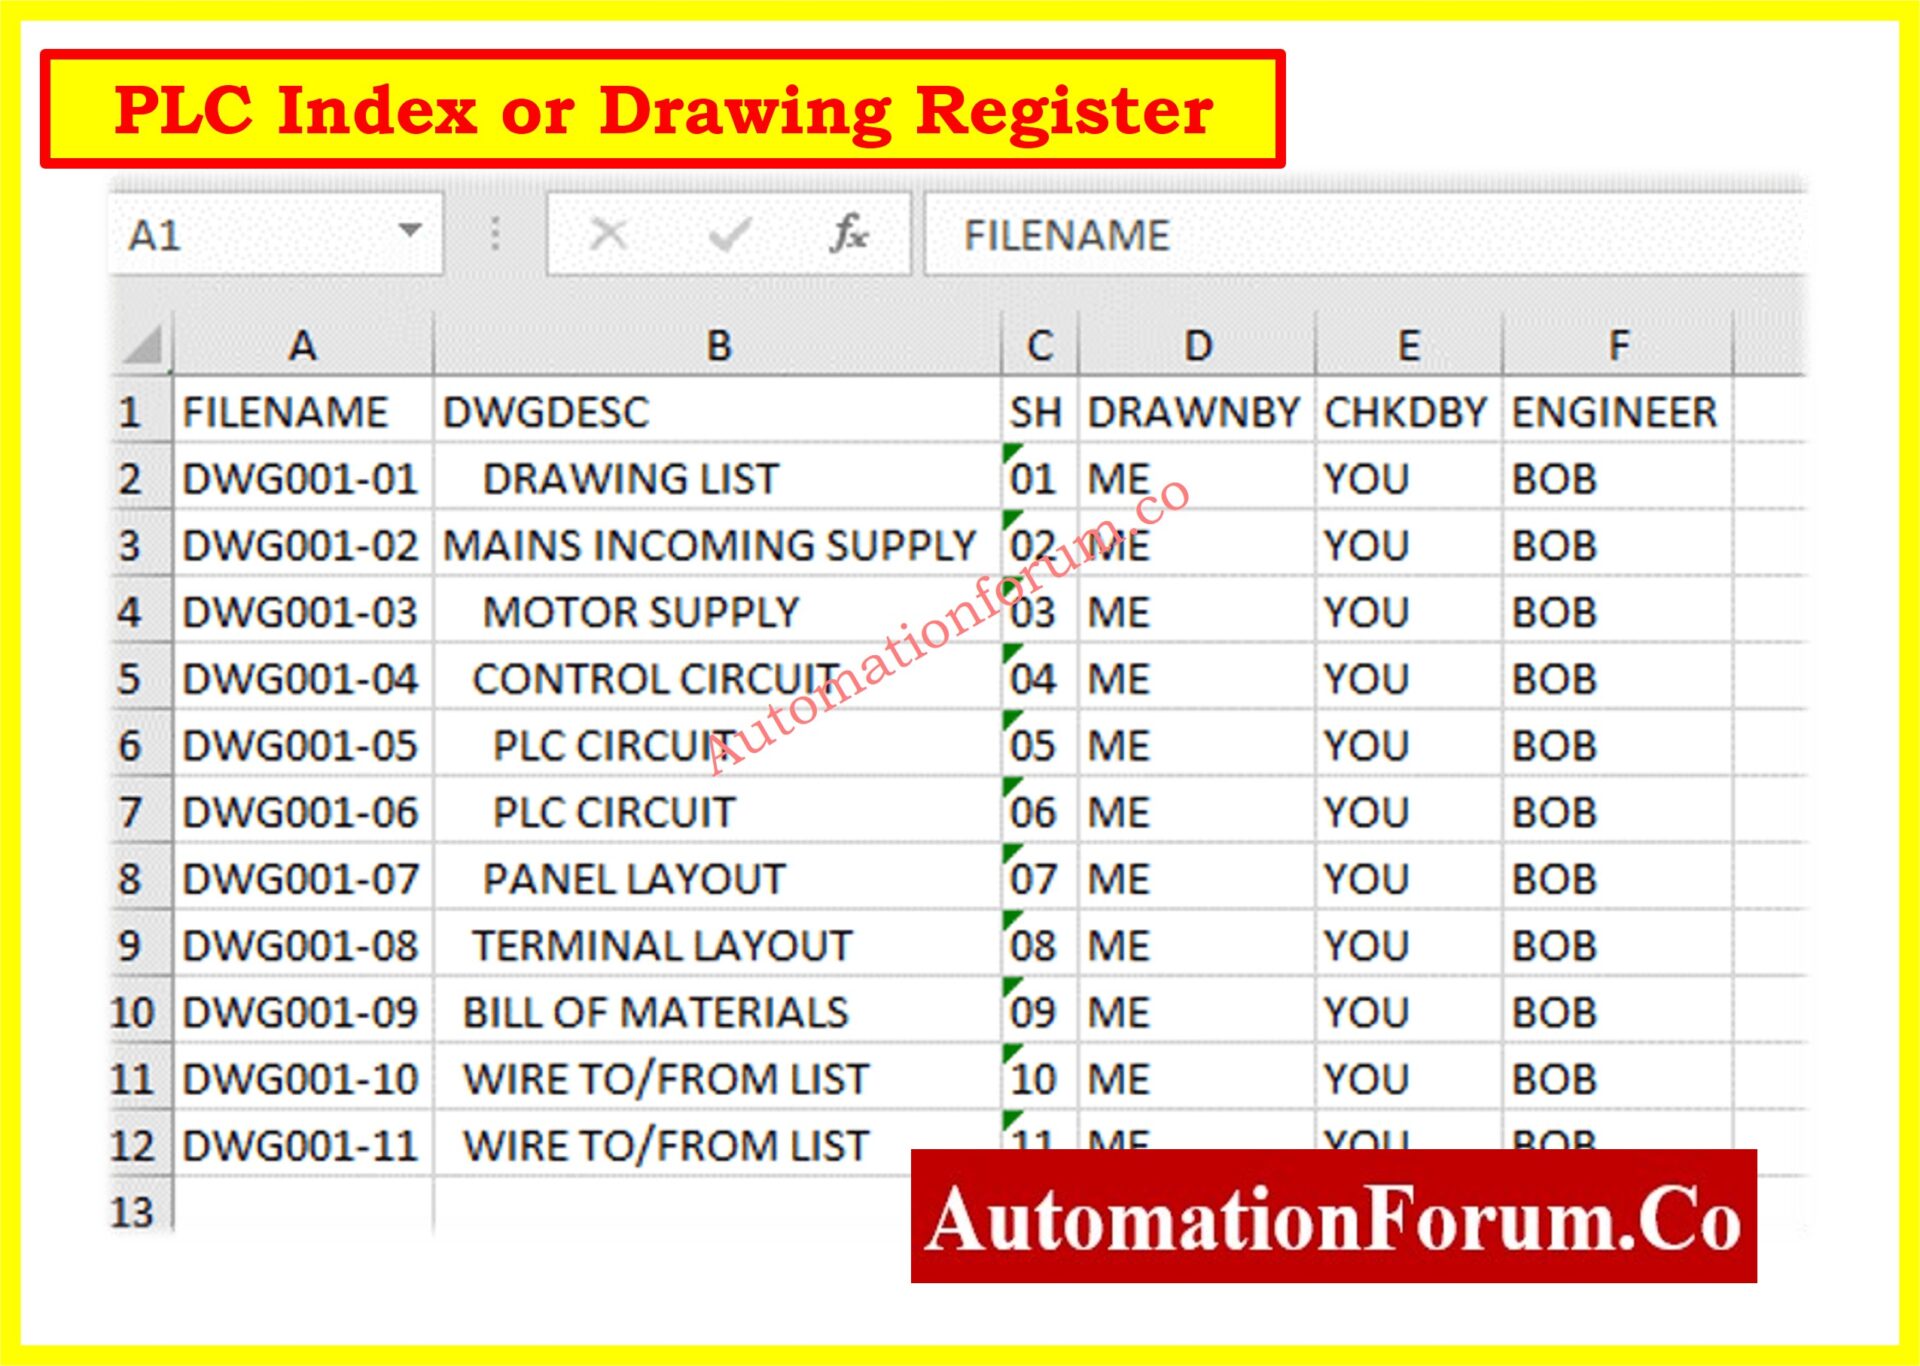Select column B header

(x=718, y=346)
